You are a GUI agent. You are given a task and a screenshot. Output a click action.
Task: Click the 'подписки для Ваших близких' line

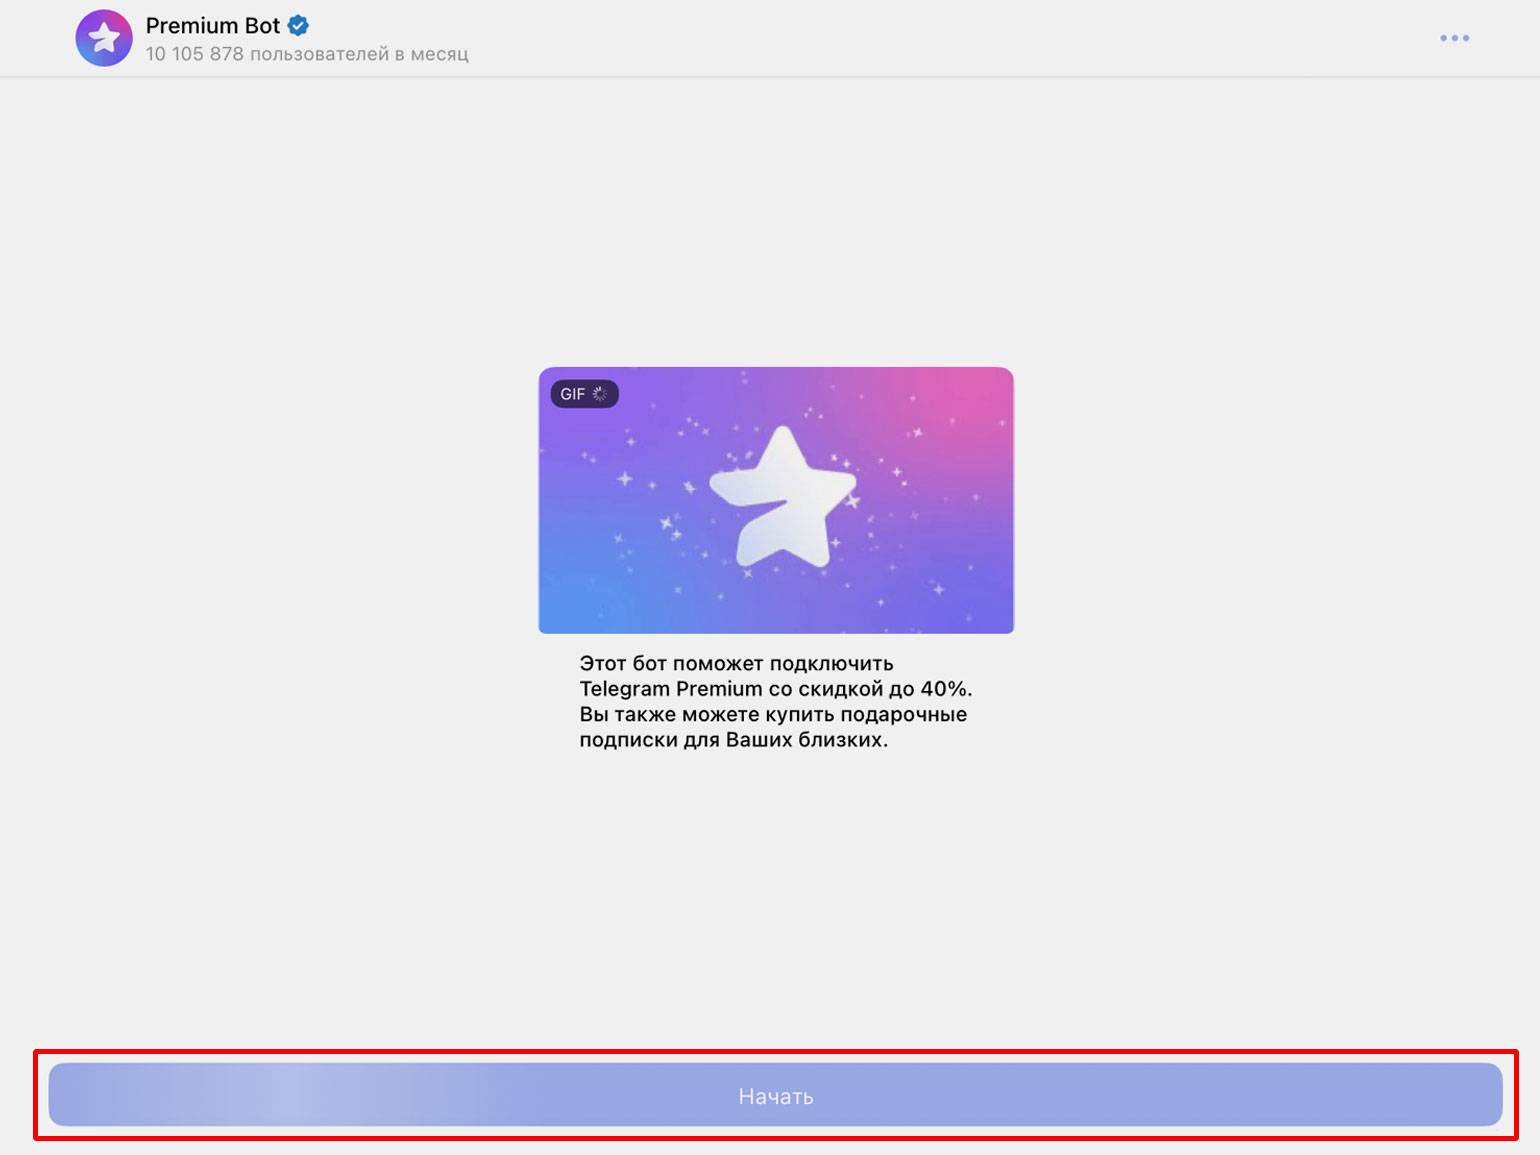tap(733, 740)
